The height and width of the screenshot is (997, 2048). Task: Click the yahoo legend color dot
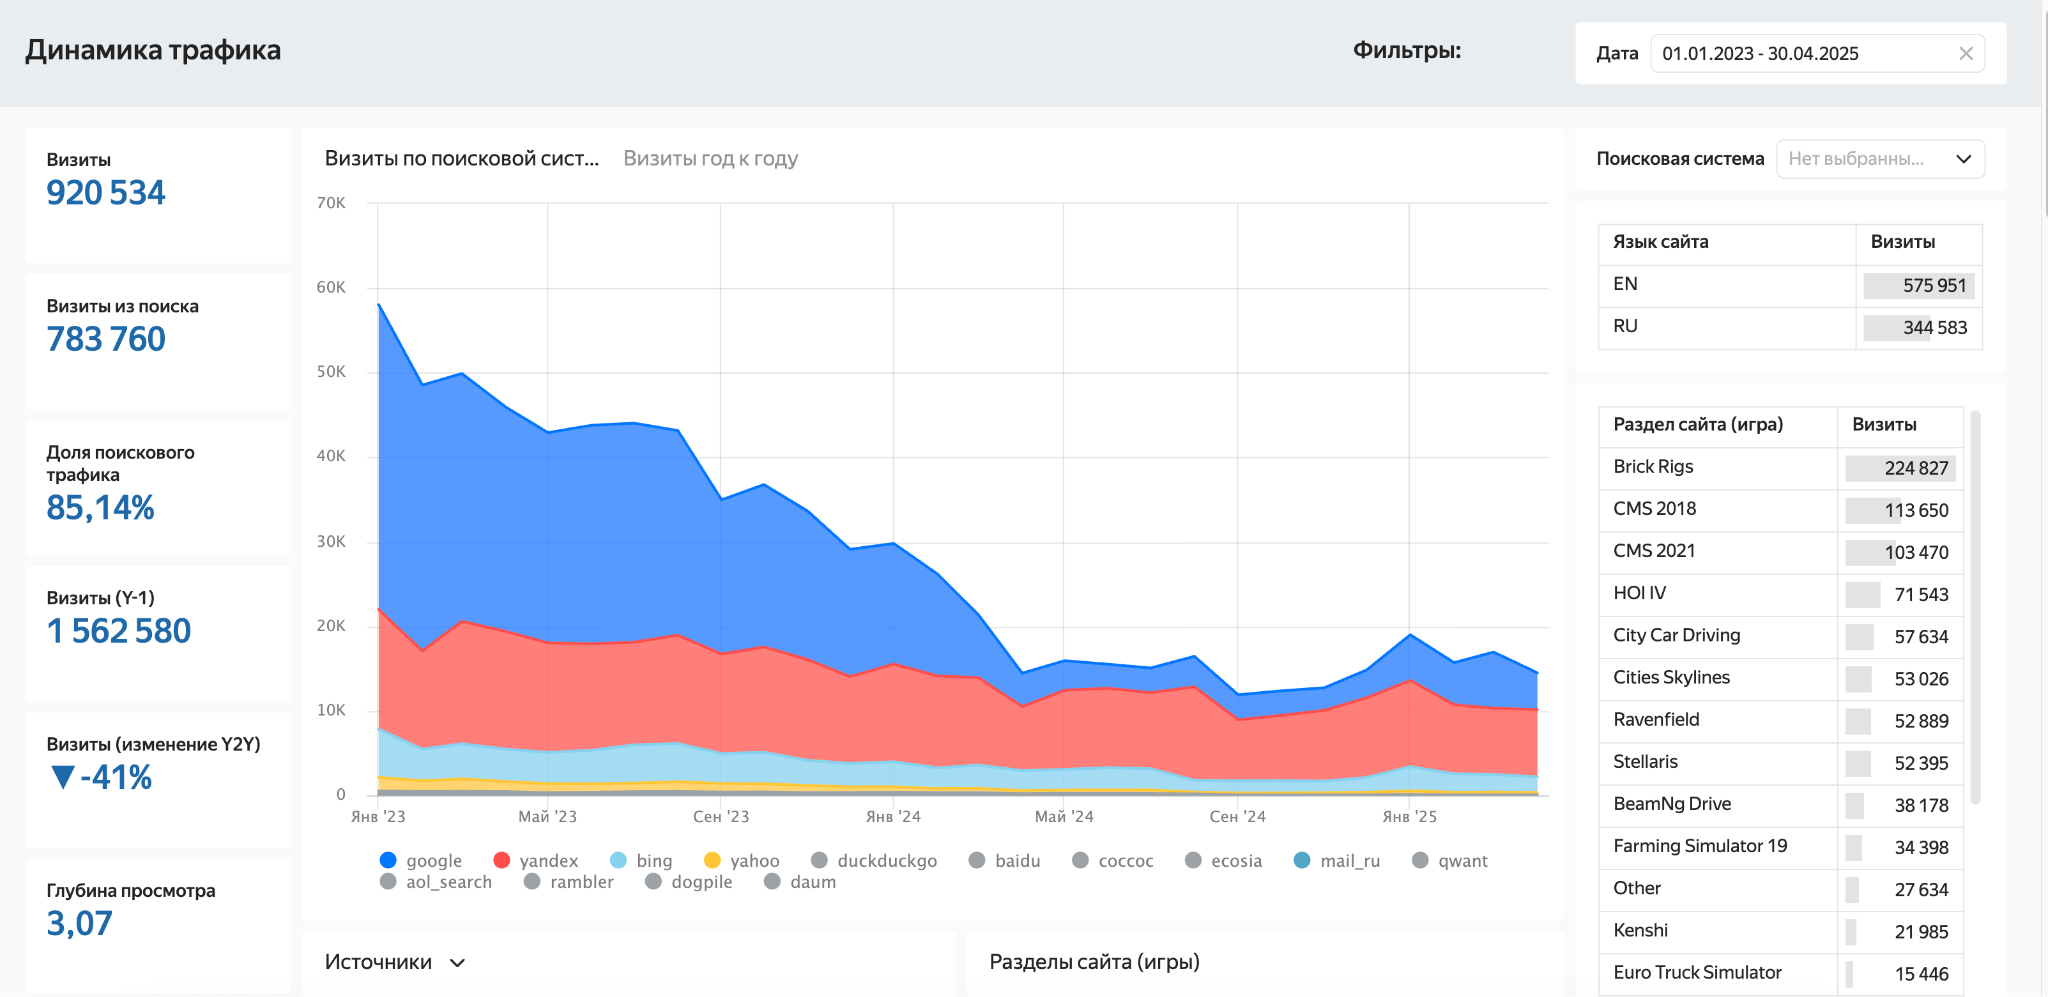tap(712, 861)
